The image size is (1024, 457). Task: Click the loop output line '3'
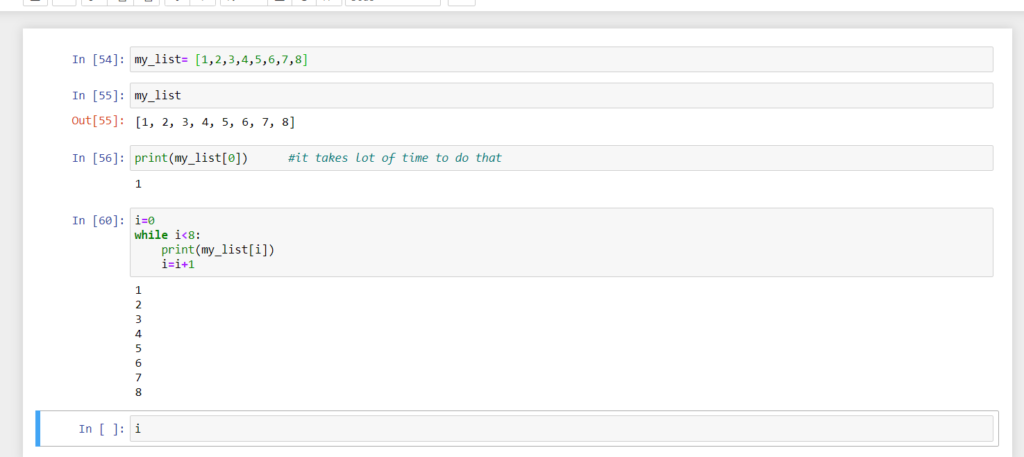click(x=138, y=319)
